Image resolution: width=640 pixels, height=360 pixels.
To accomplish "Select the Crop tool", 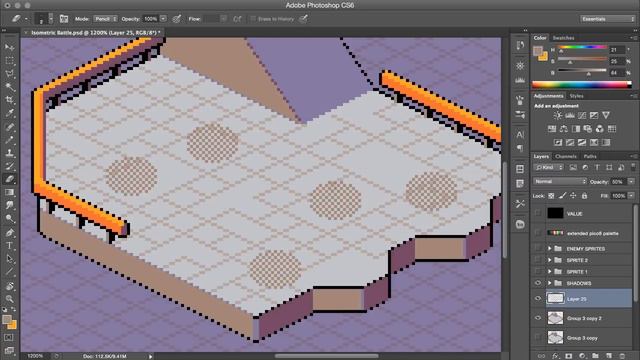I will 9,100.
